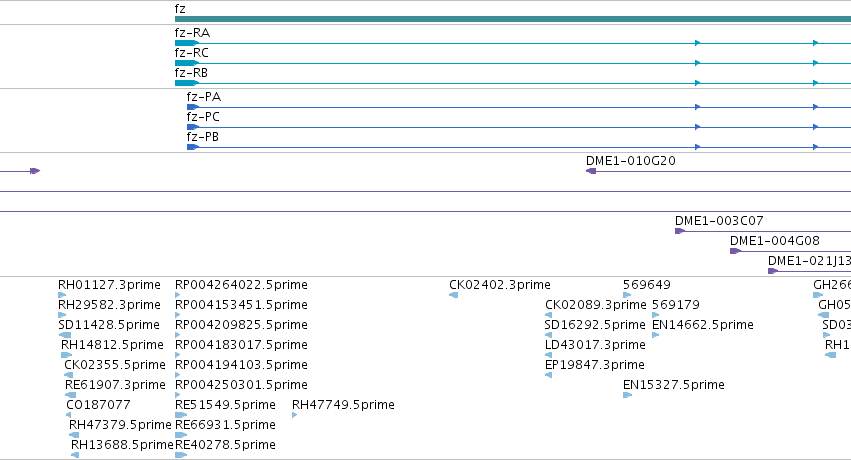Click the fz-RA transcript label
The image size is (851, 460).
(192, 33)
